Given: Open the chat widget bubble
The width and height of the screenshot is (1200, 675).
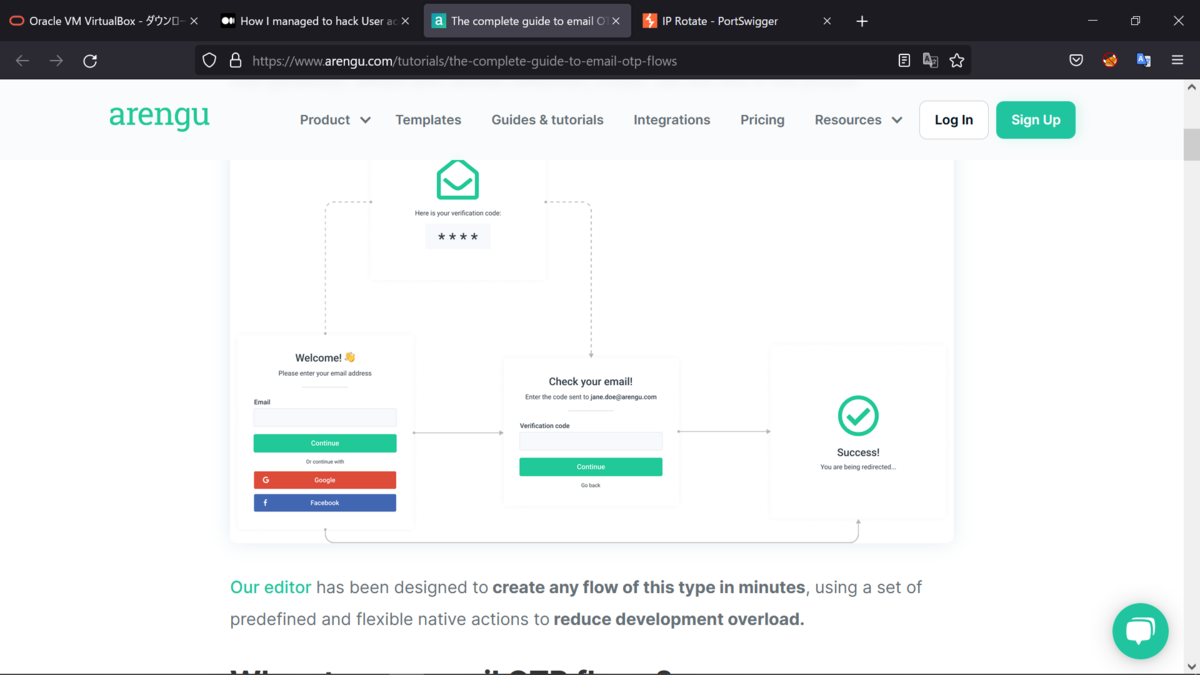Looking at the screenshot, I should coord(1140,631).
